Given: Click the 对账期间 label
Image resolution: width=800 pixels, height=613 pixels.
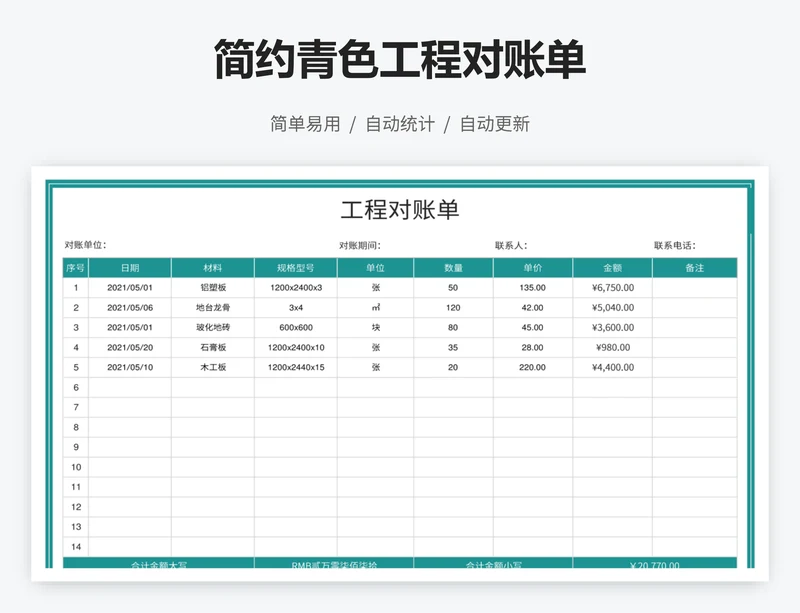Looking at the screenshot, I should point(360,246).
